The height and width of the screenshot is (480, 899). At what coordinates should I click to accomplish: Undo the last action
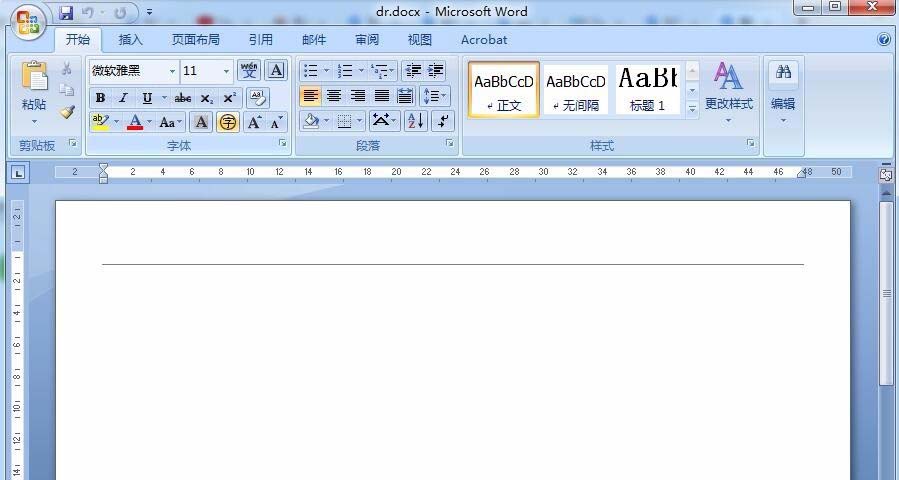87,12
